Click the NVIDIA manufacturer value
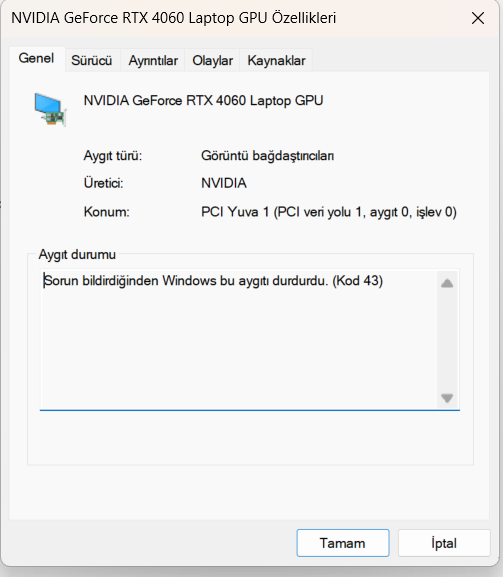The width and height of the screenshot is (503, 577). pyautogui.click(x=224, y=183)
